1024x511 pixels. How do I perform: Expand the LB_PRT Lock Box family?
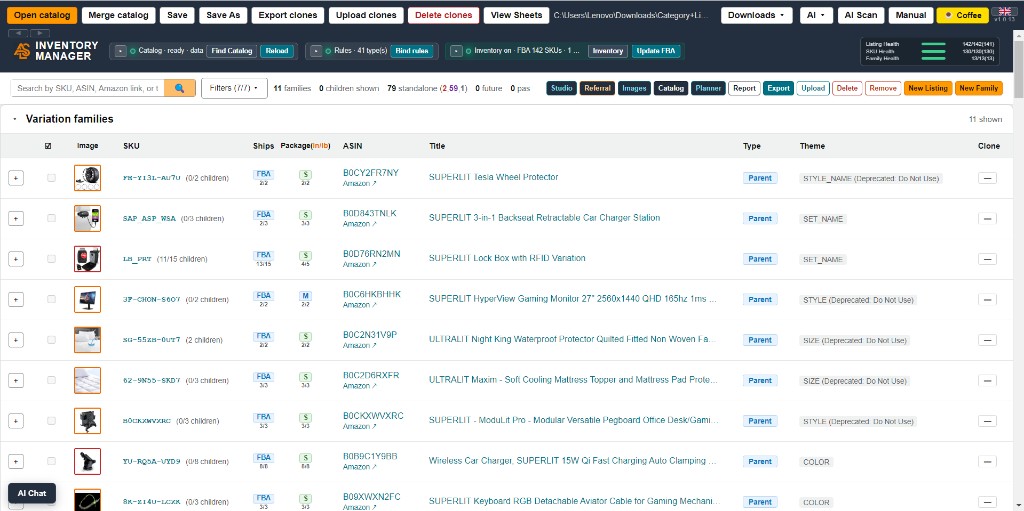click(x=16, y=259)
